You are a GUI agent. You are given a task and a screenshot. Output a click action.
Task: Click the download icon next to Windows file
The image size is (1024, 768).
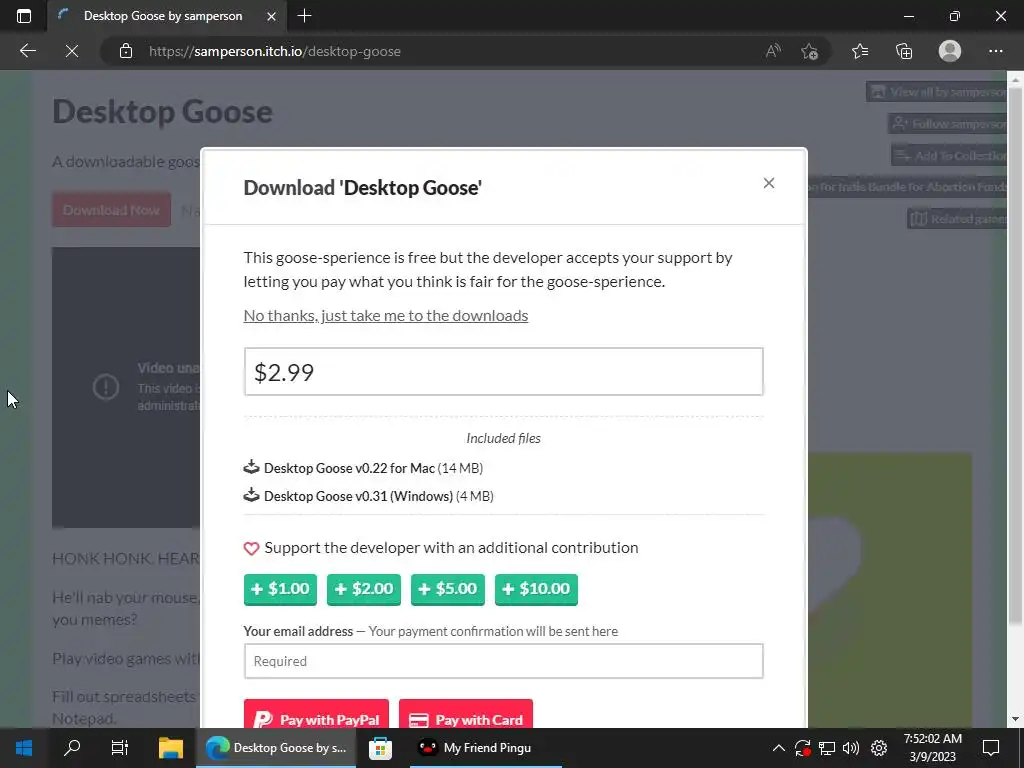point(251,496)
